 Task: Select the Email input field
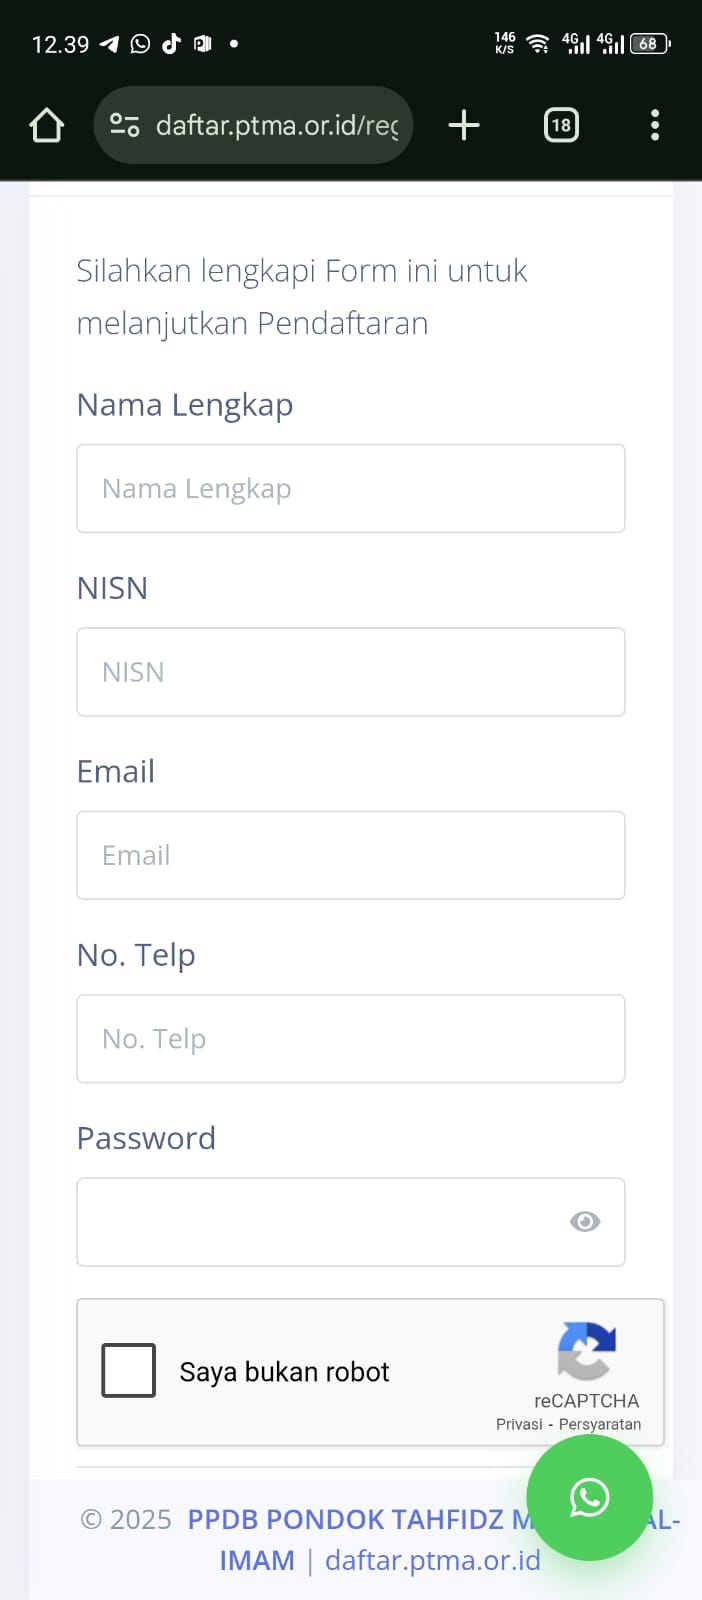[350, 855]
